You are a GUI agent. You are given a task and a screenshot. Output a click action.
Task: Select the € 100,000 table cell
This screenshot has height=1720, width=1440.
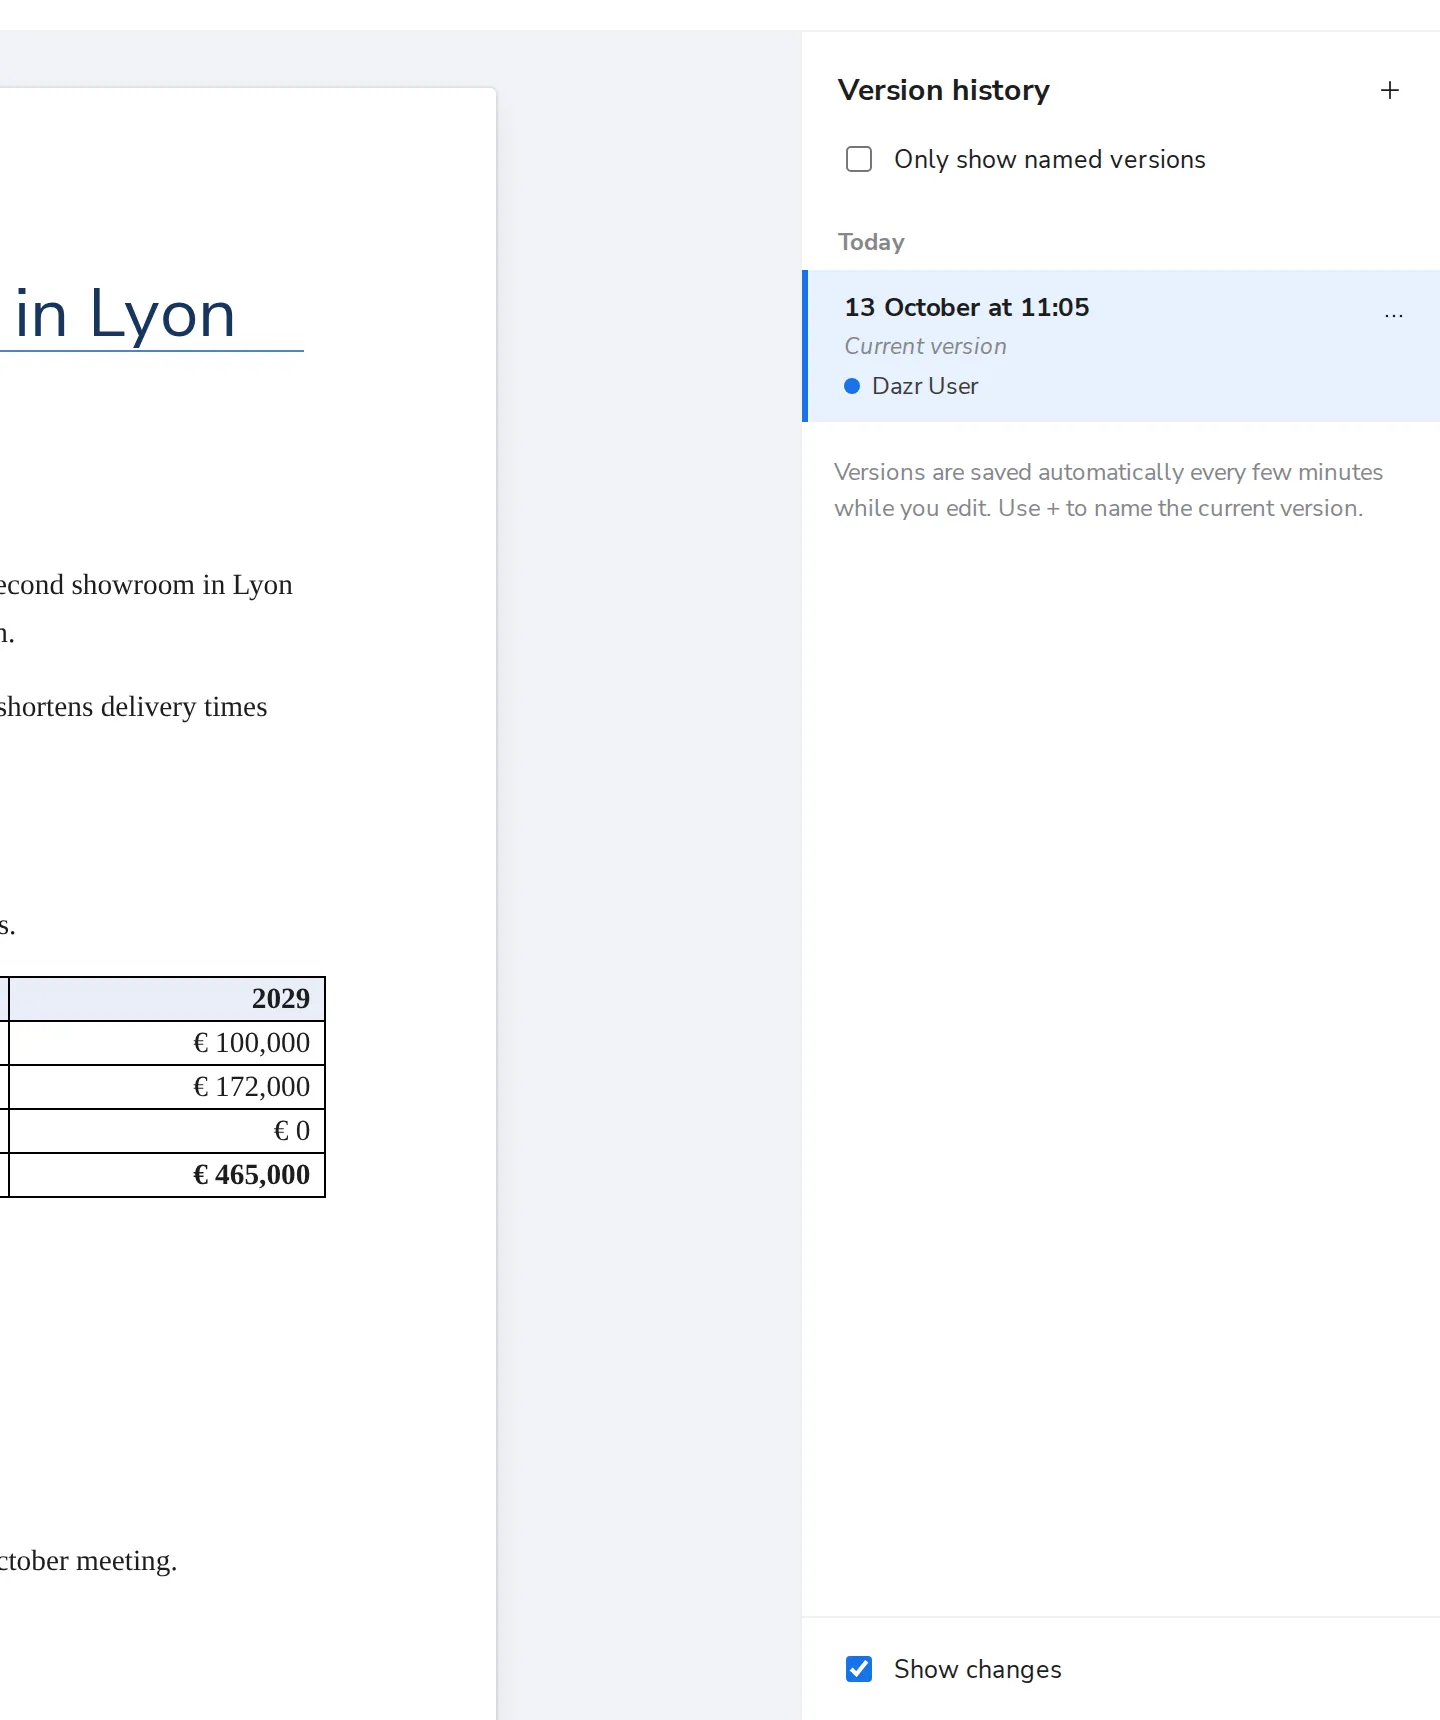[167, 1043]
